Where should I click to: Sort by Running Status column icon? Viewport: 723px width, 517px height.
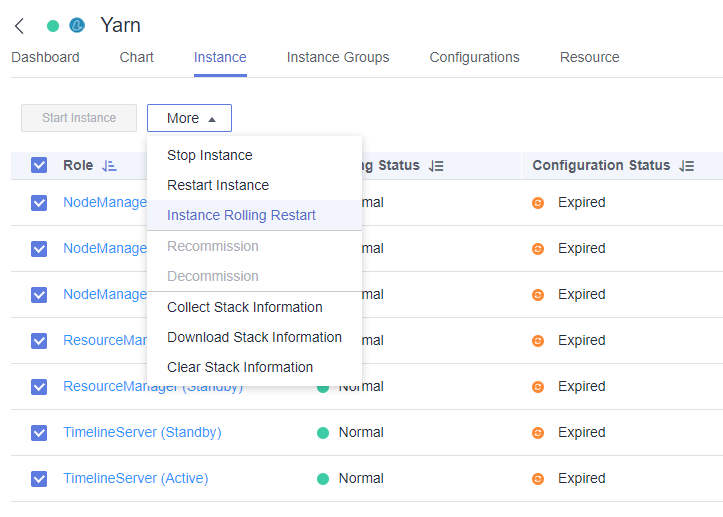click(x=436, y=166)
